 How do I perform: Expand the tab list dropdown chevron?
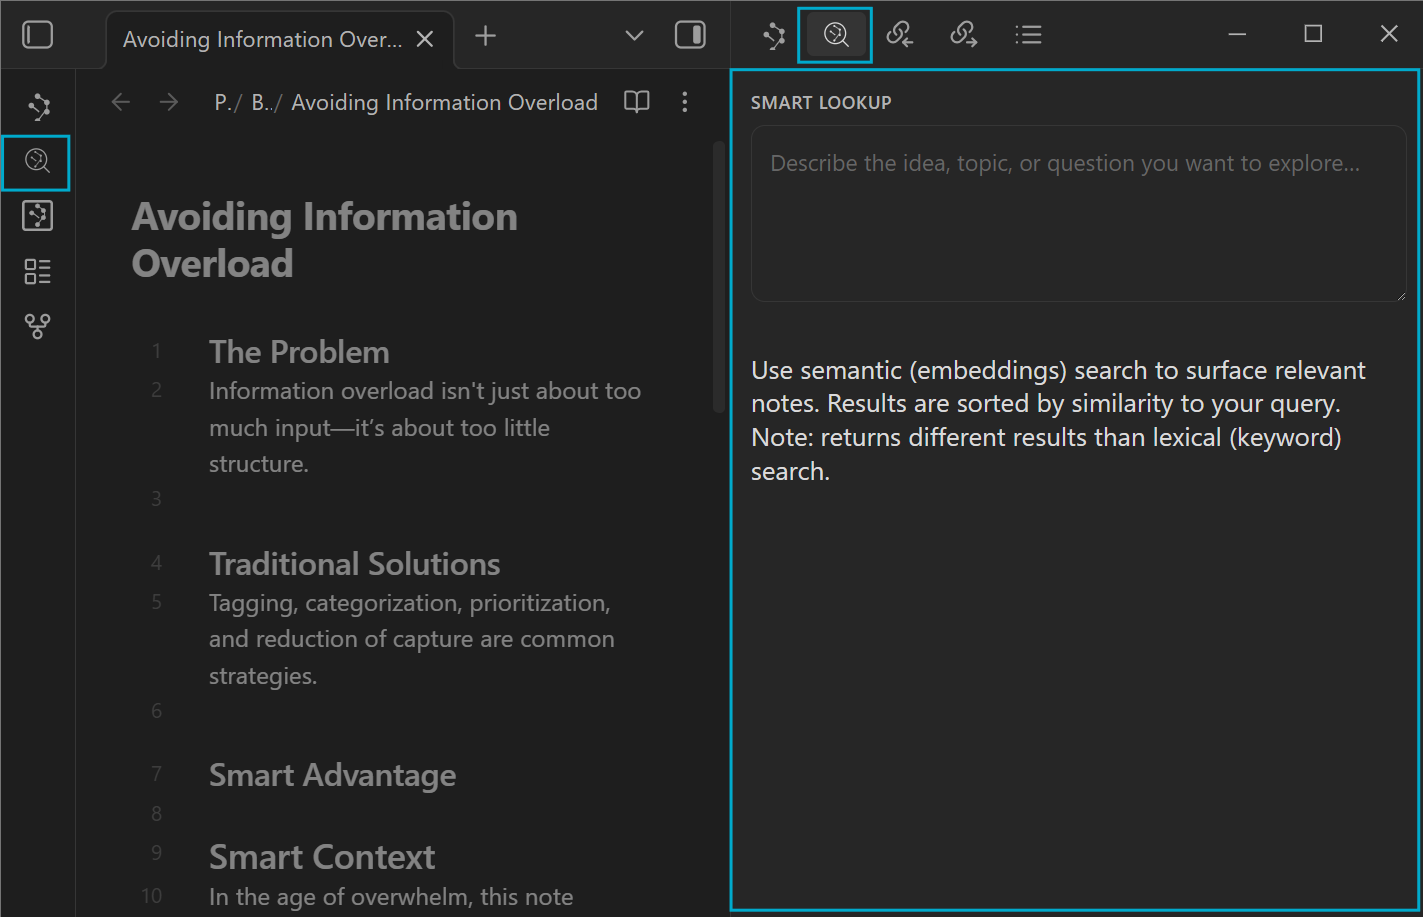pyautogui.click(x=634, y=36)
